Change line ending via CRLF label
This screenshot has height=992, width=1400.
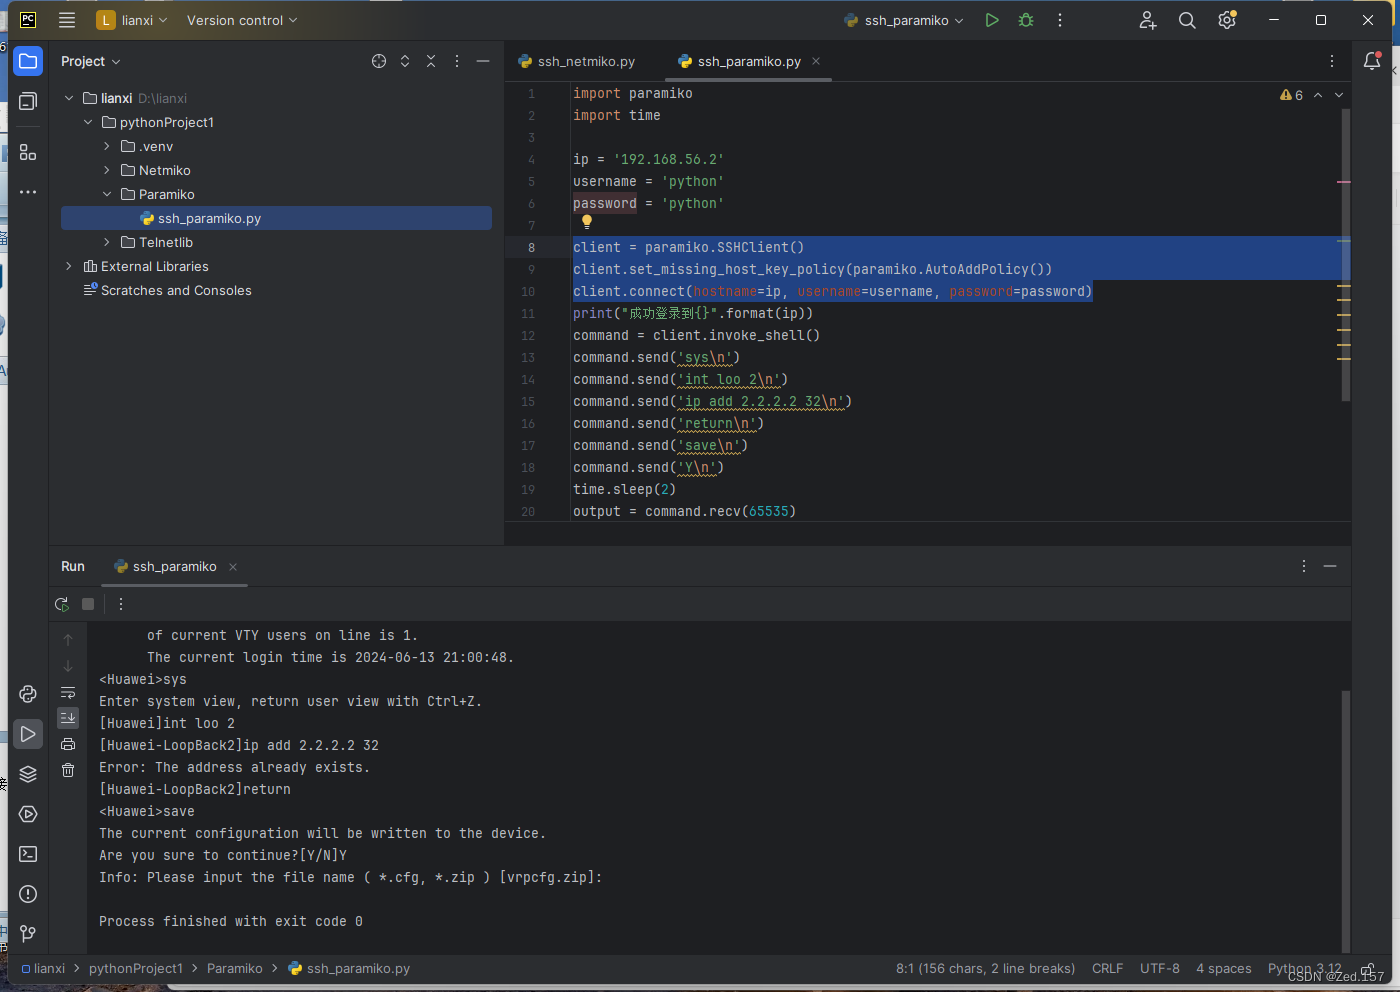coord(1107,968)
